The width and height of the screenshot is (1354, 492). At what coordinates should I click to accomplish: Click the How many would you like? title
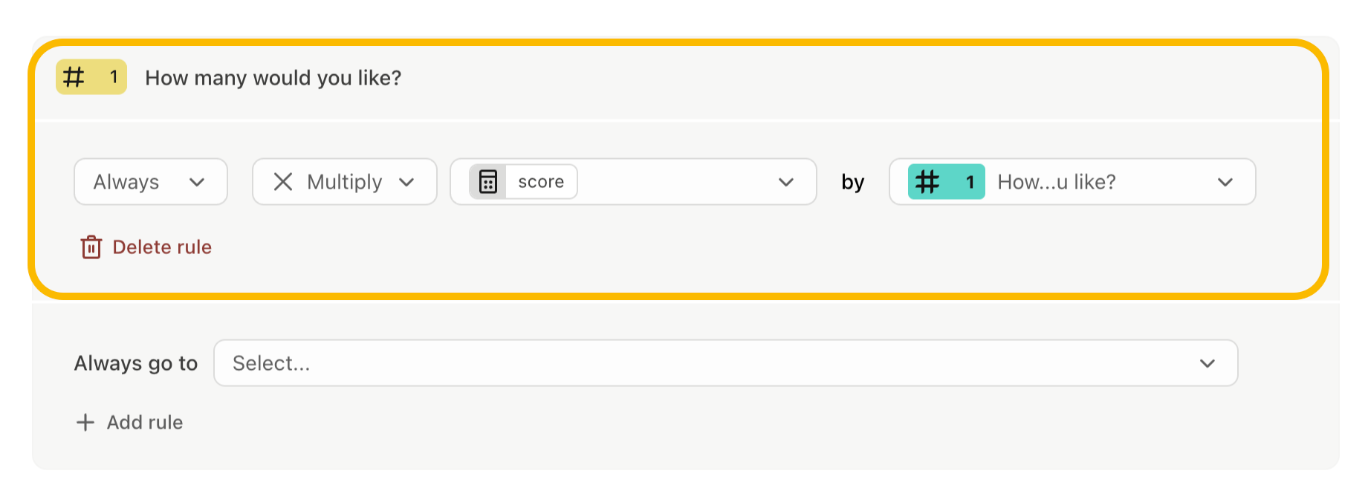(x=273, y=77)
